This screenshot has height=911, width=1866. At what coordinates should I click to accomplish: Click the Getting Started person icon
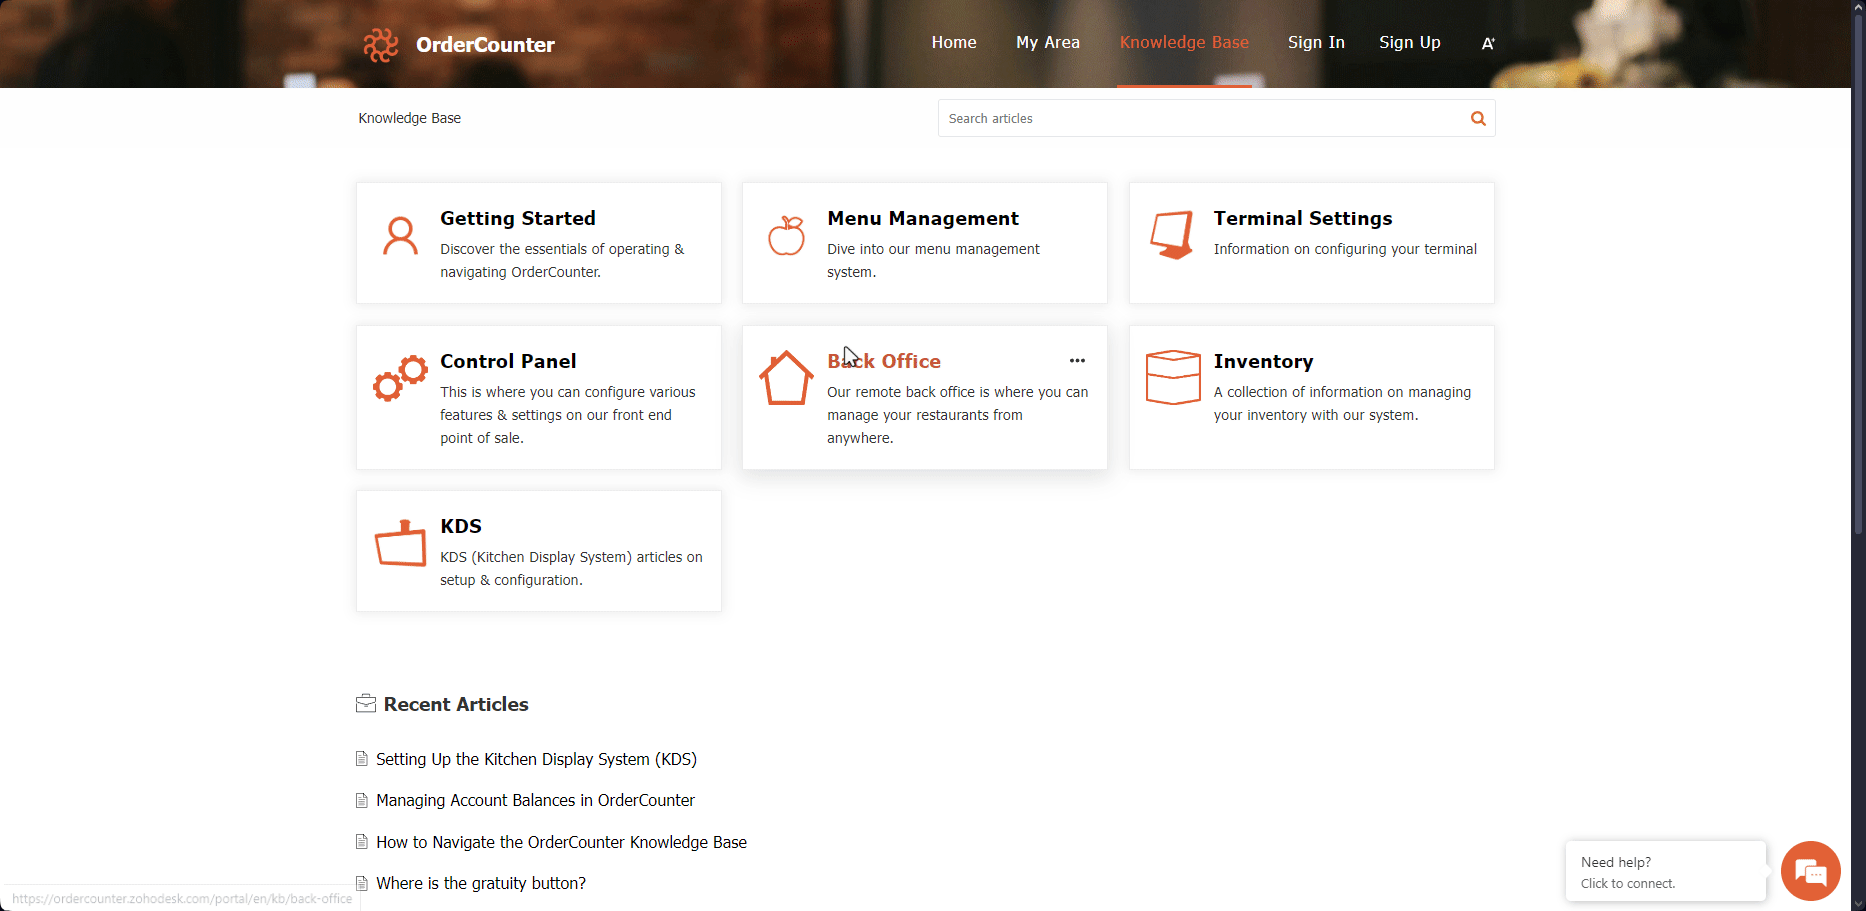click(x=401, y=237)
